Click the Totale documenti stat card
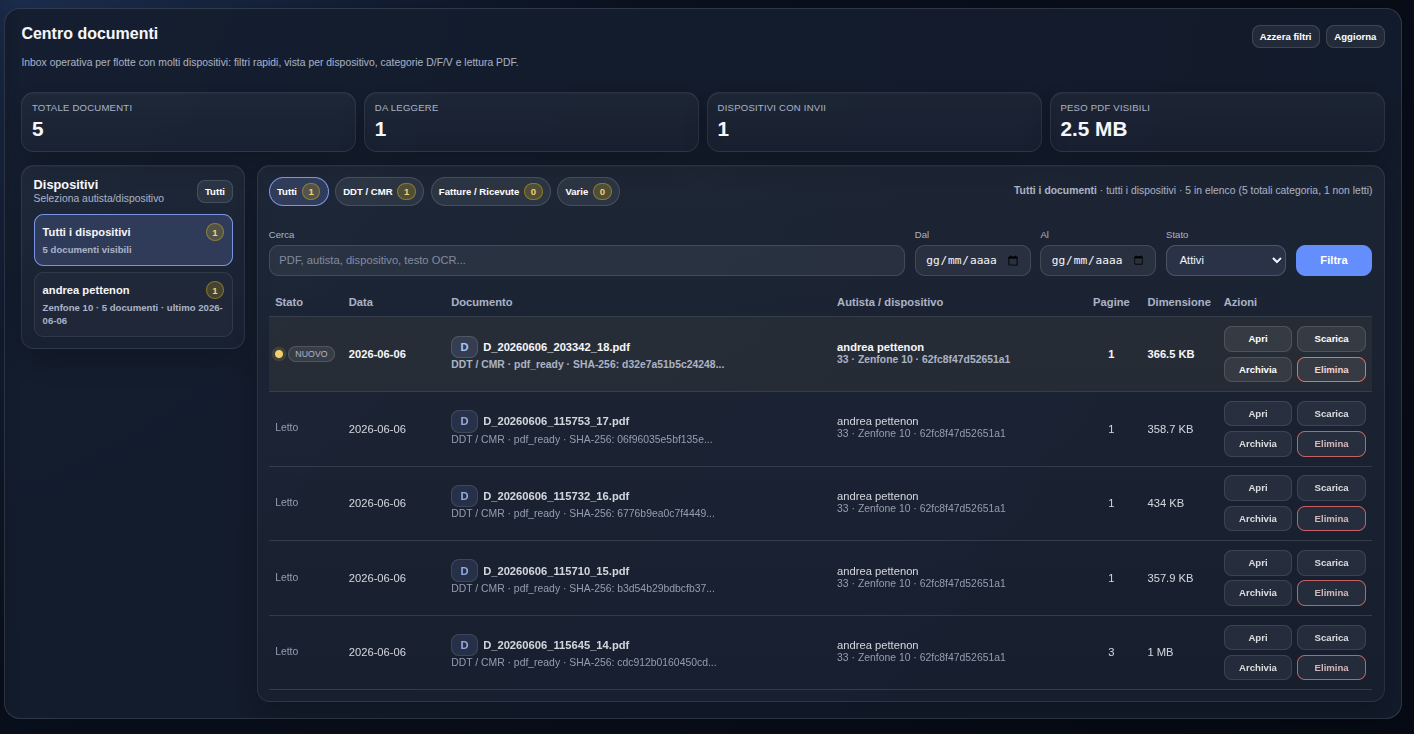 click(x=188, y=122)
